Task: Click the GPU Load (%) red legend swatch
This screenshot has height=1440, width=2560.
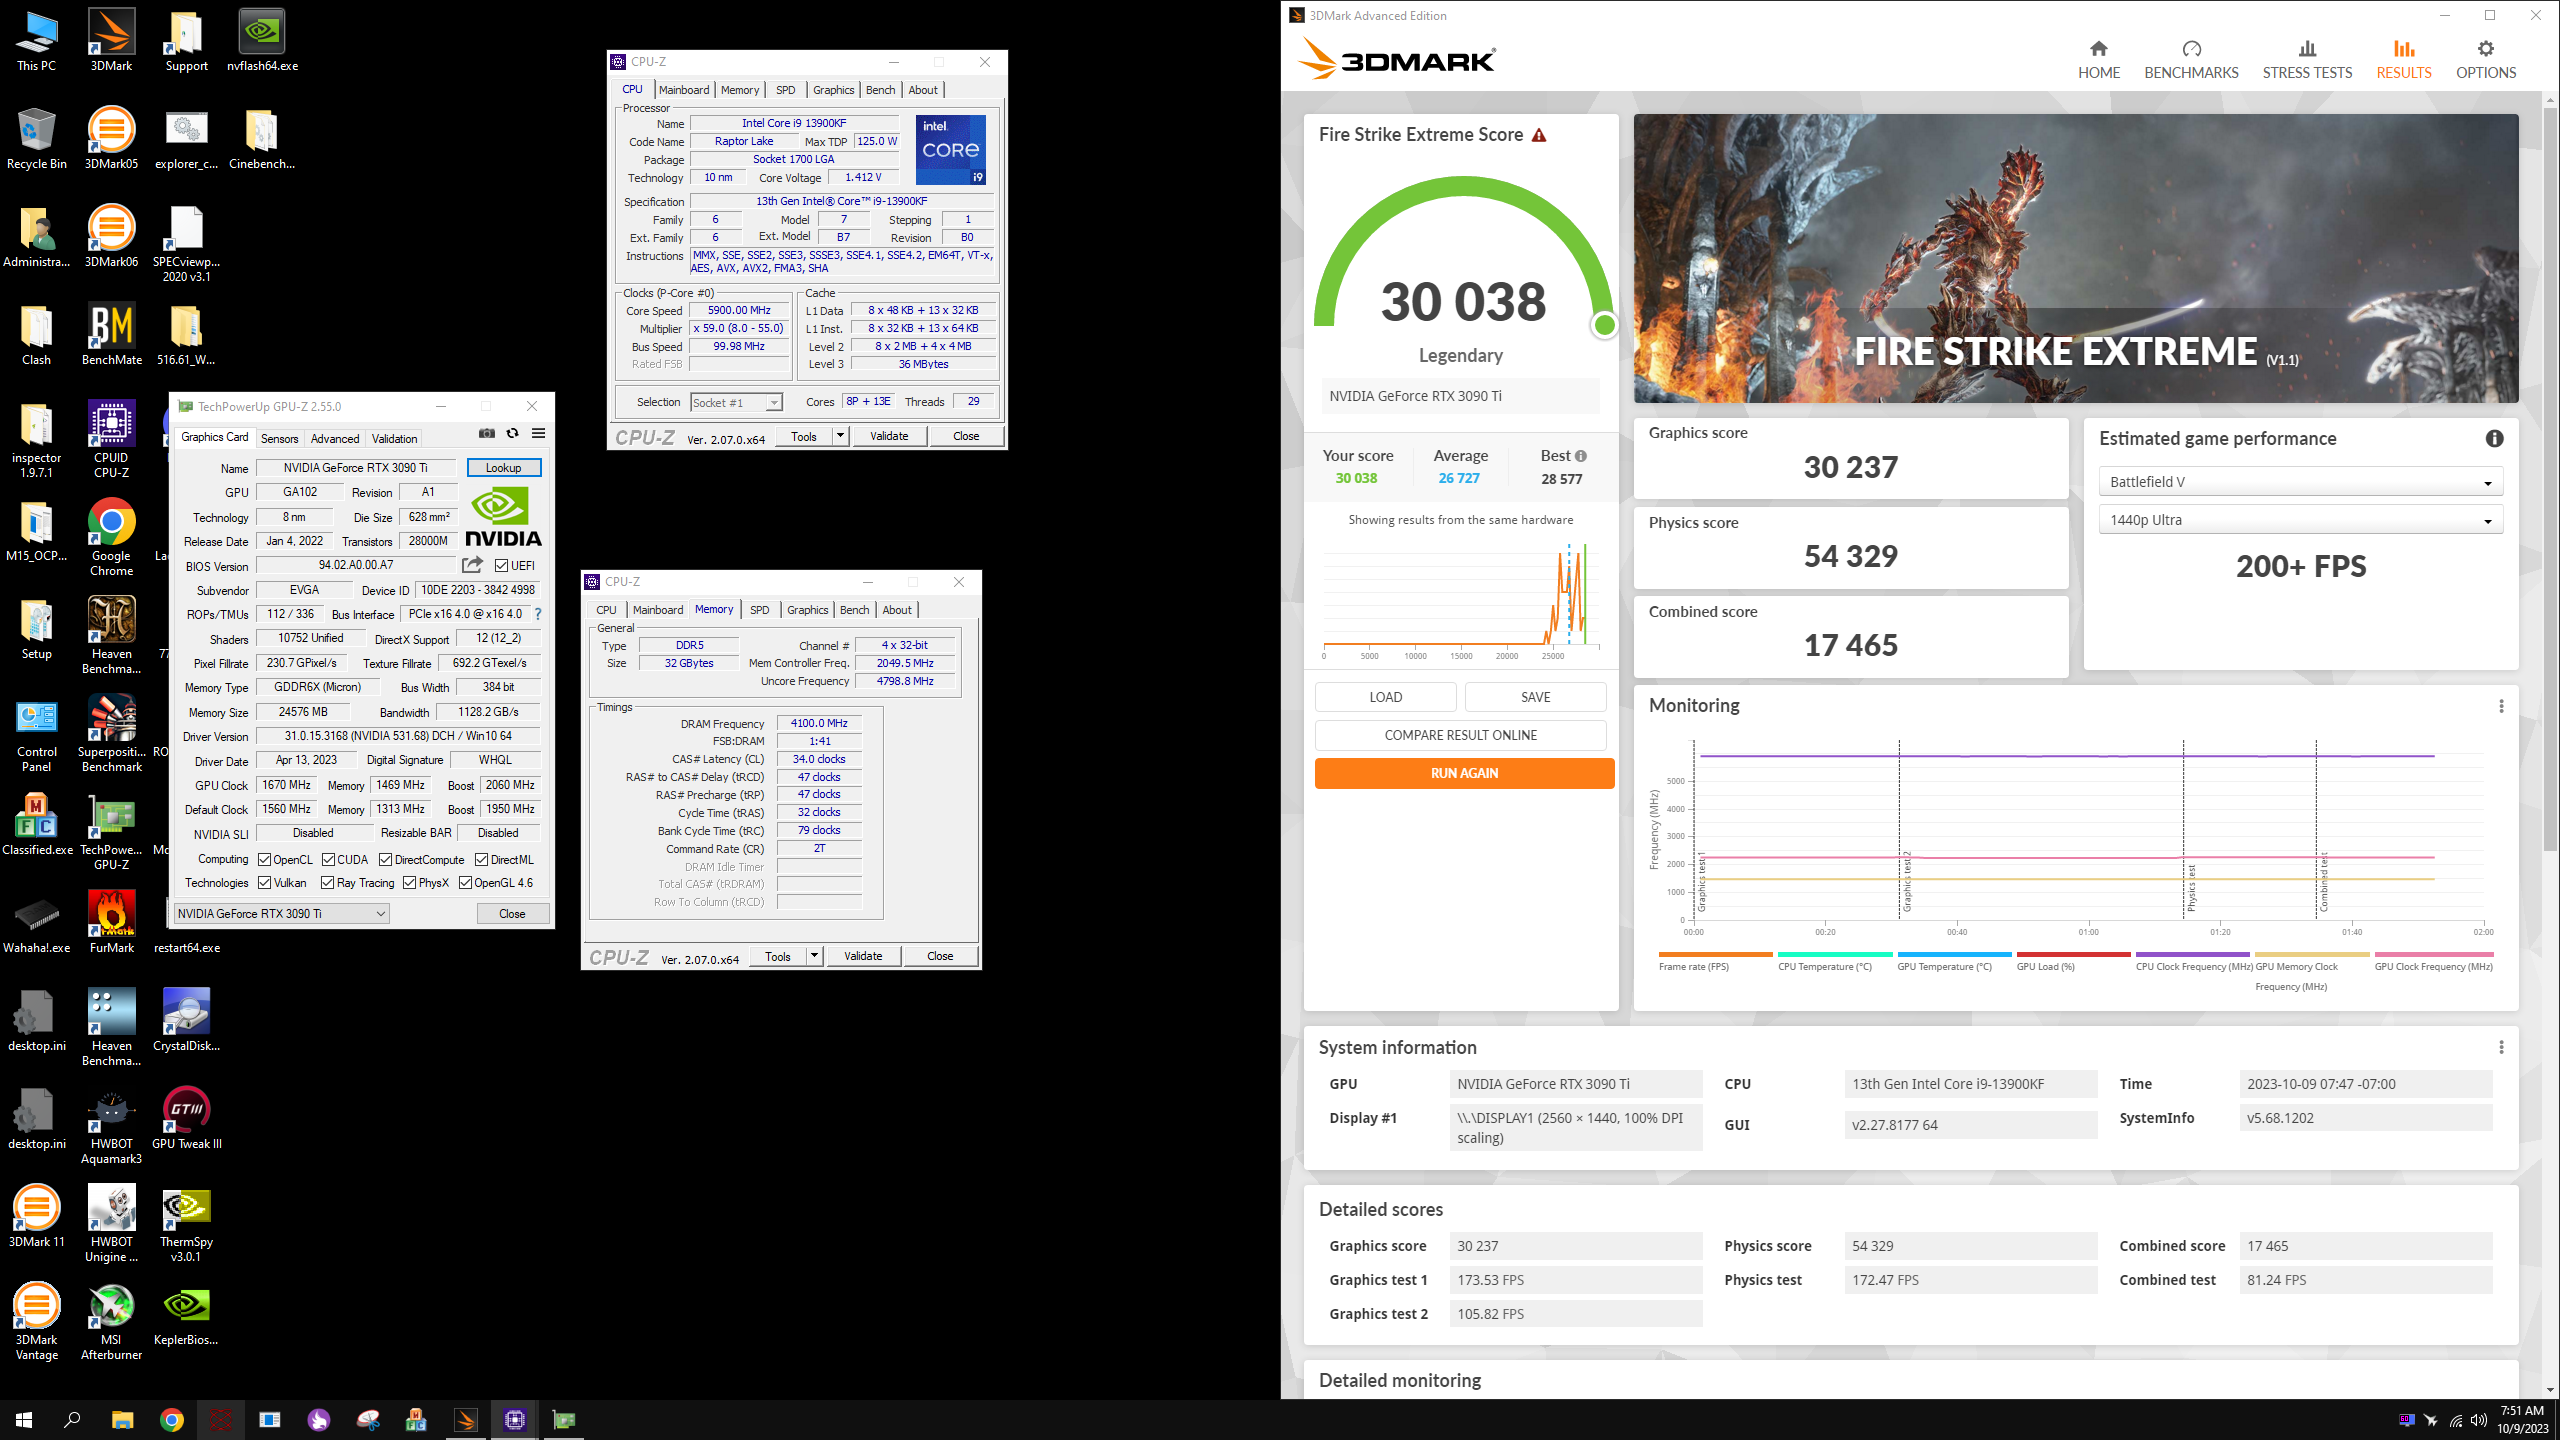Action: point(2073,955)
